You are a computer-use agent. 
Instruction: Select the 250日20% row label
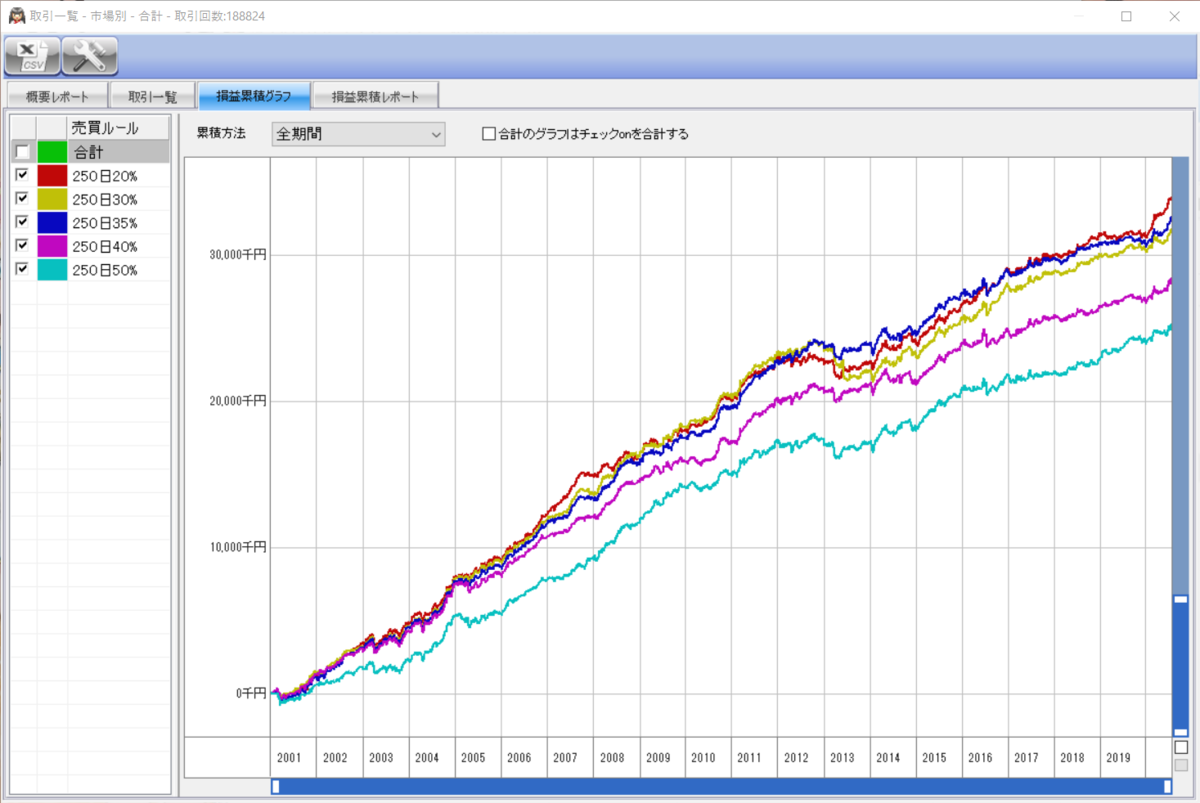105,176
